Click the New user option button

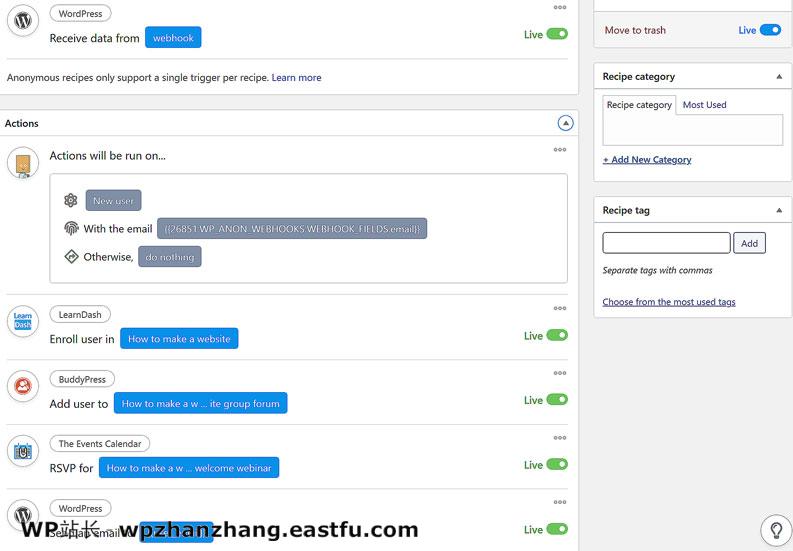click(113, 200)
